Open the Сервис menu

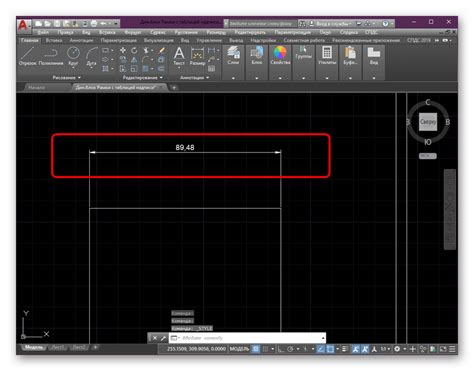158,32
